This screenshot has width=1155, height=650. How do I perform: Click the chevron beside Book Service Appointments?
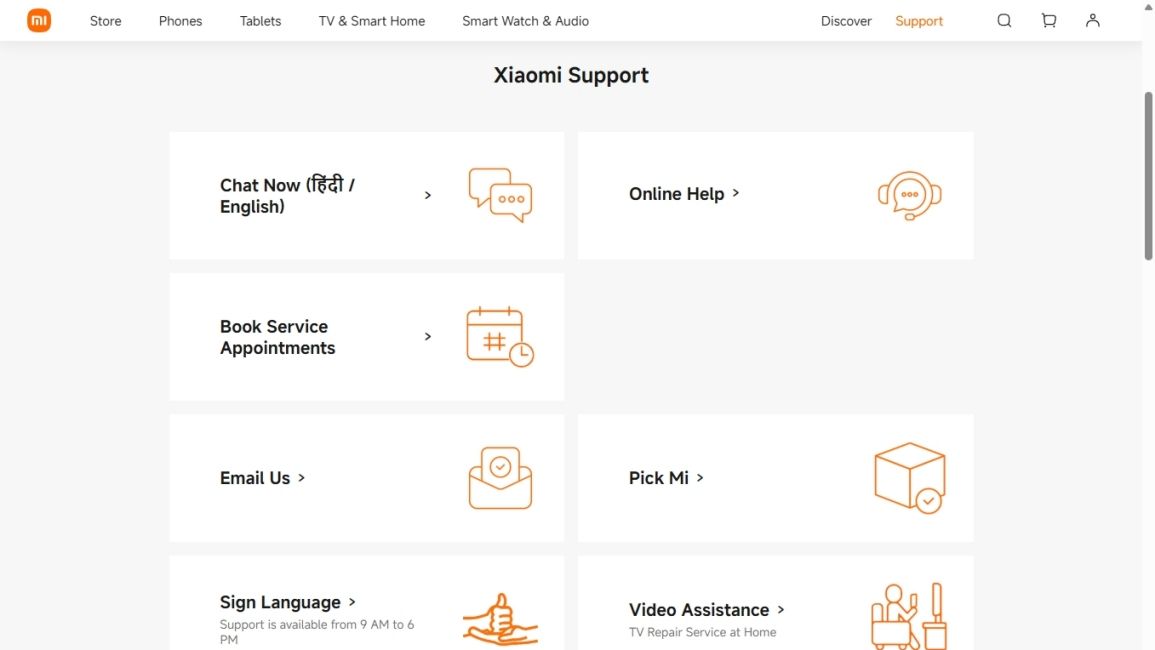click(x=427, y=337)
